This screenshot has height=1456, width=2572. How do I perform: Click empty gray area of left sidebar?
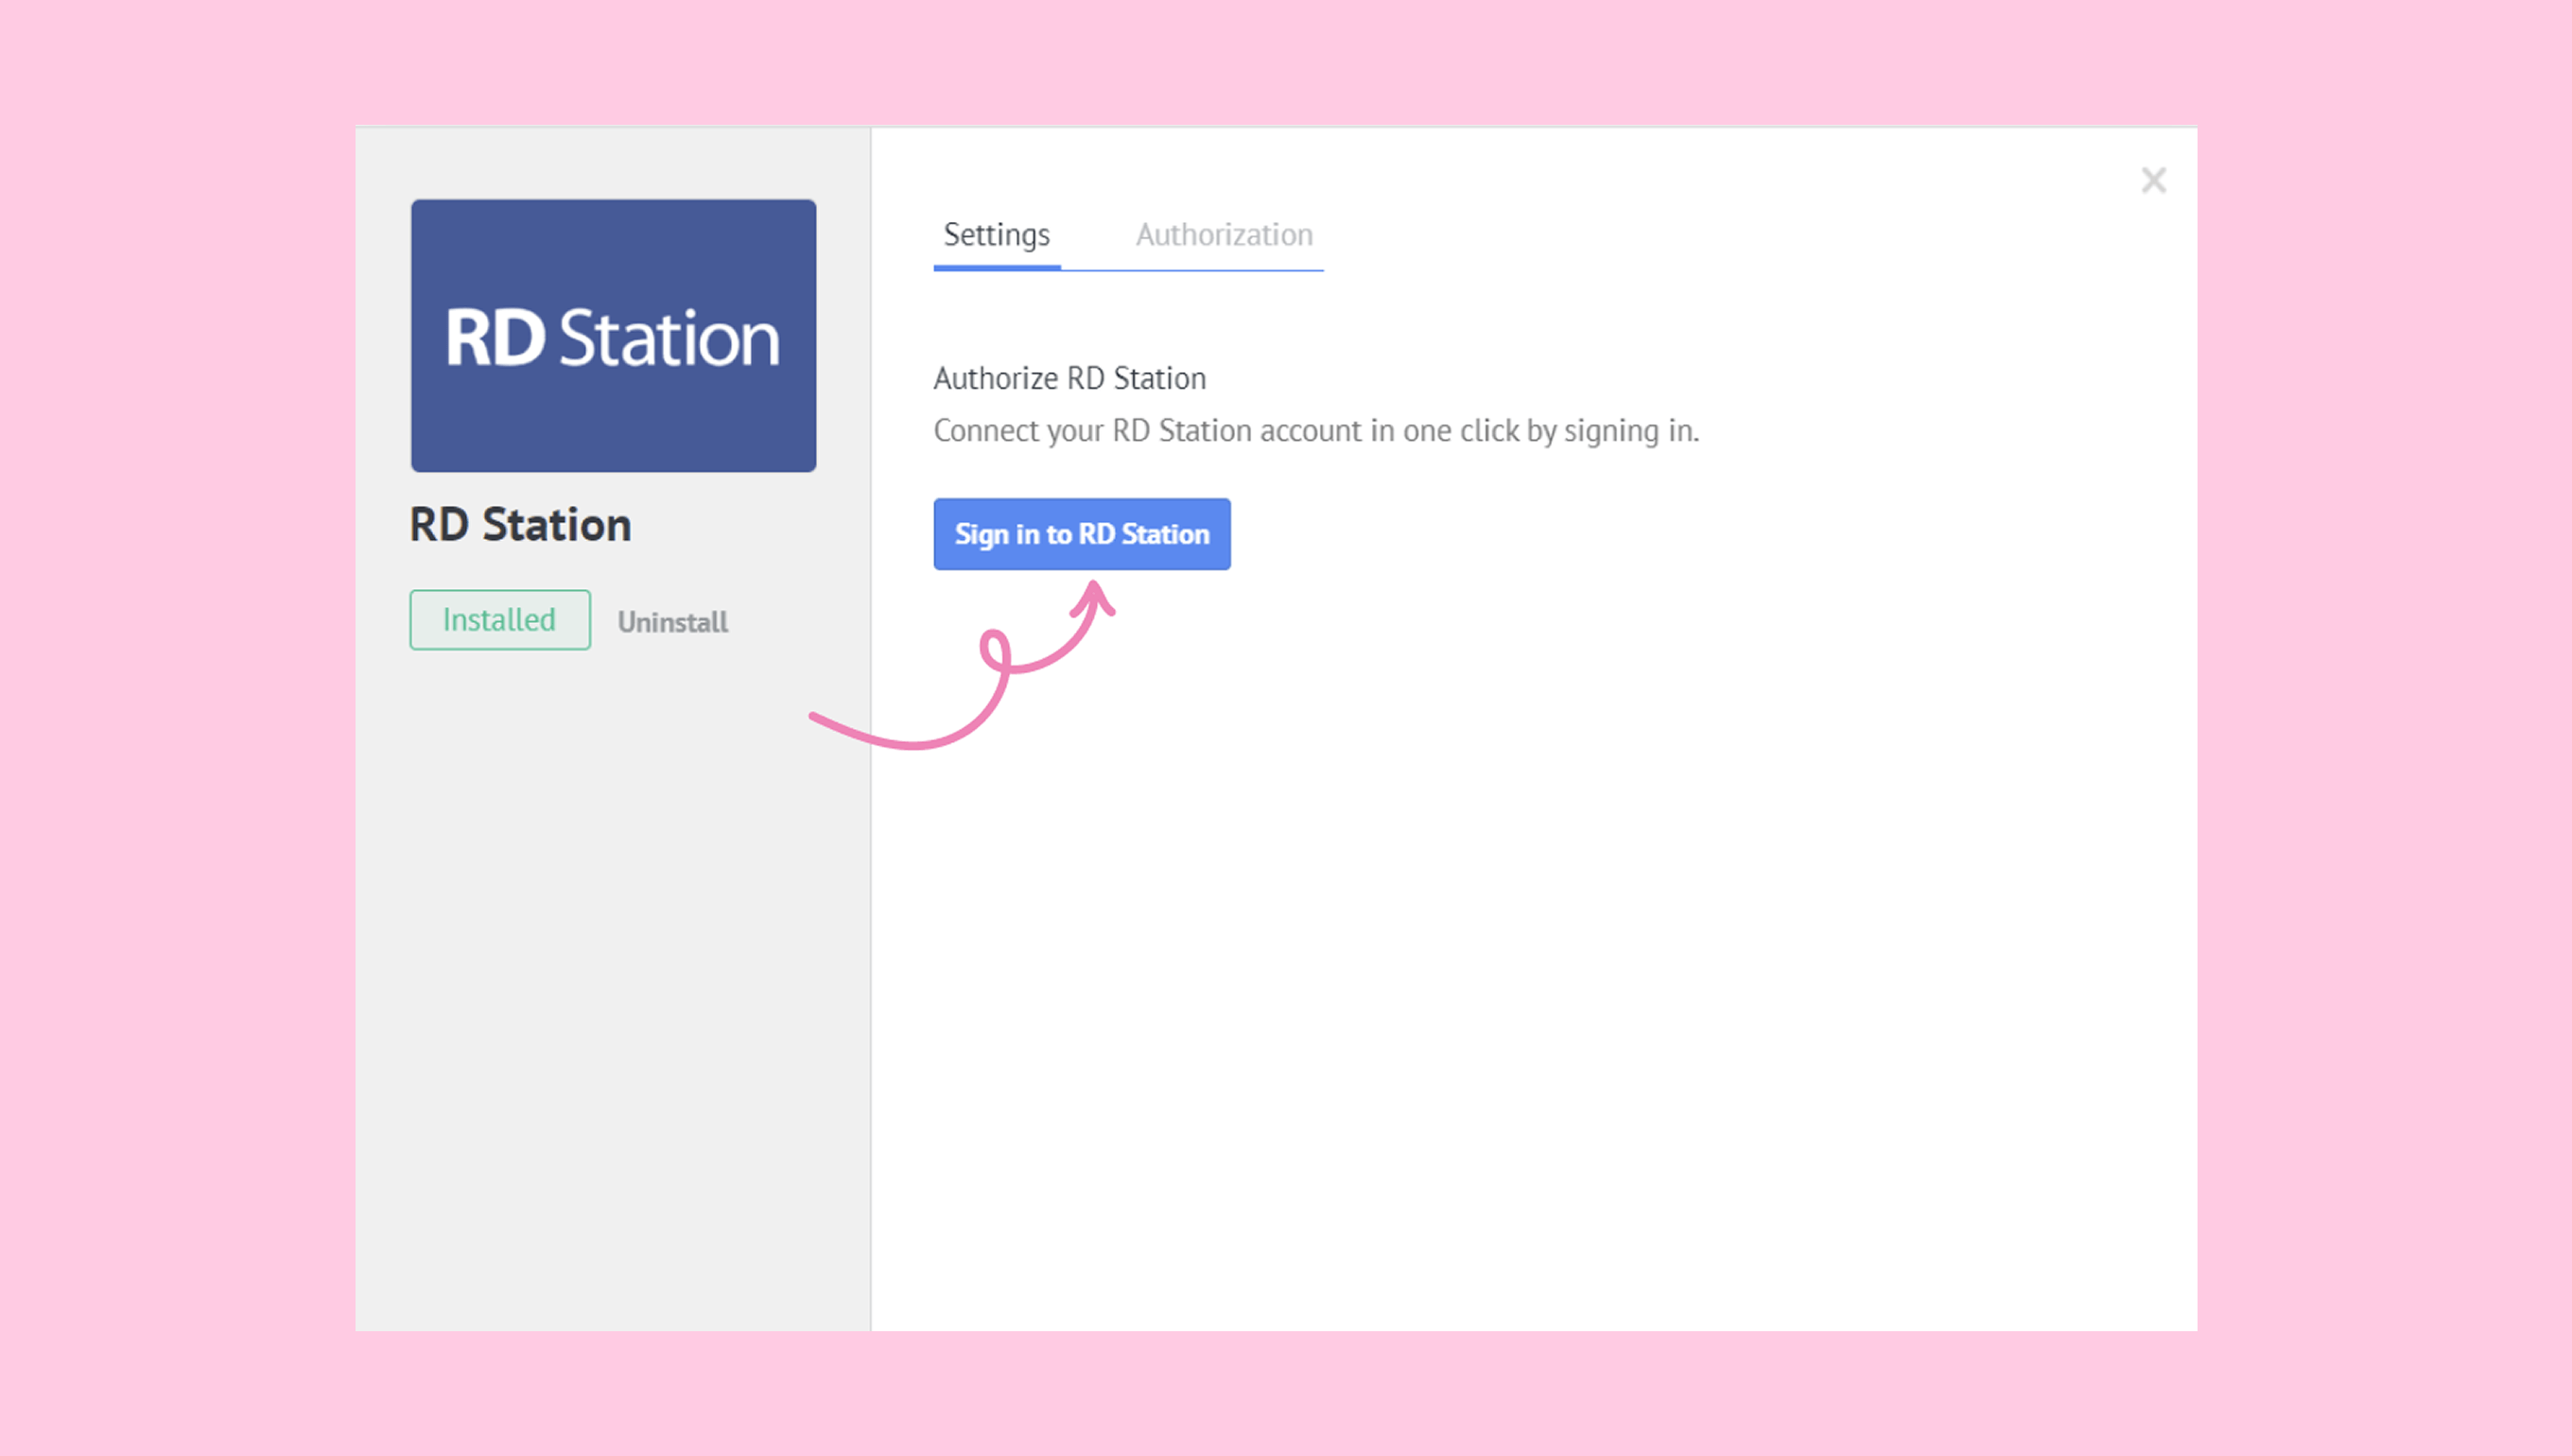610,1000
